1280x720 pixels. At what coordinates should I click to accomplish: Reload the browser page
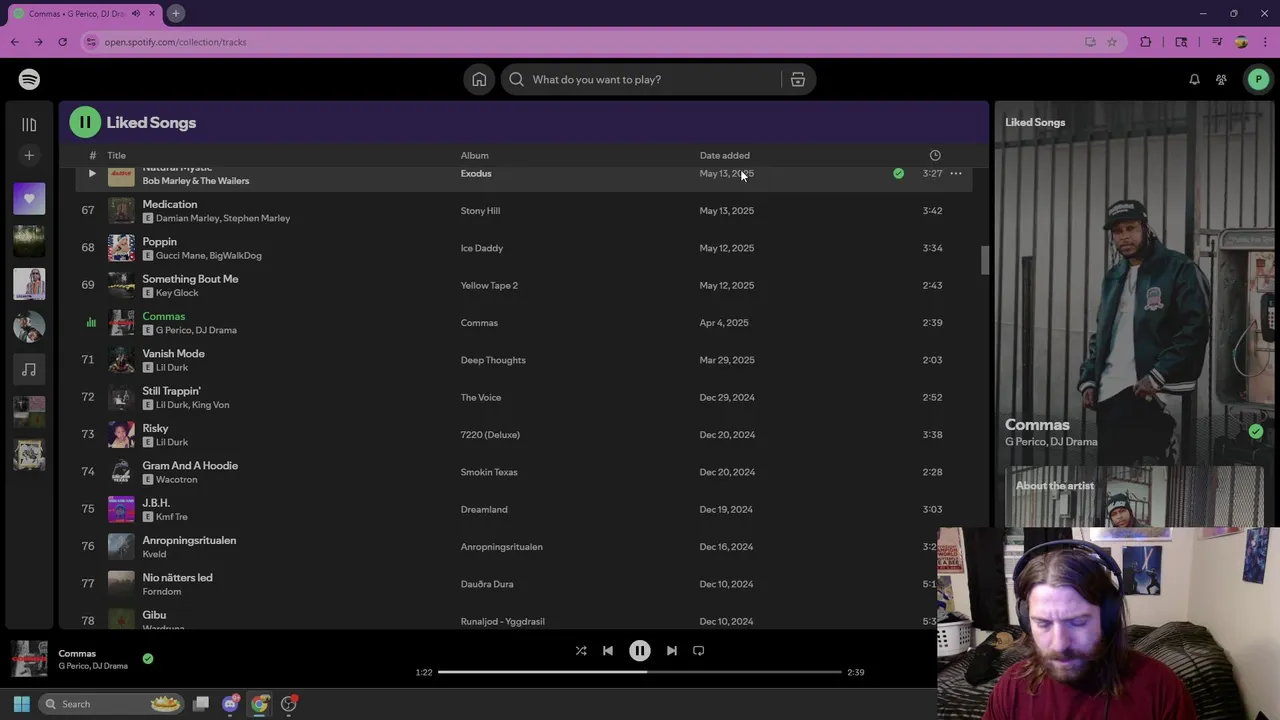click(x=62, y=42)
